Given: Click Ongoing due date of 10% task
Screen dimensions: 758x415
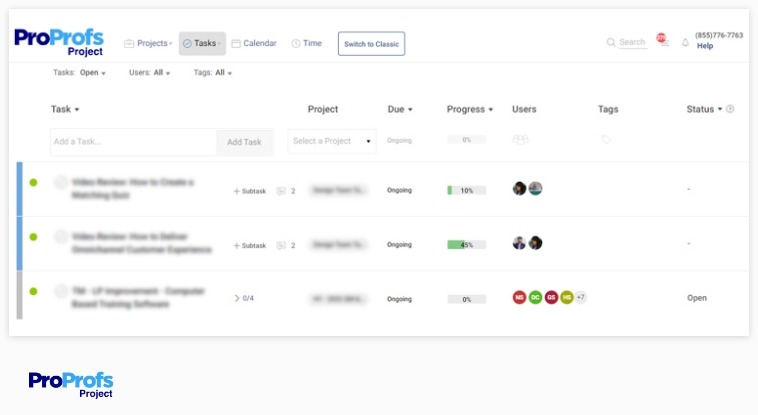Looking at the screenshot, I should (399, 191).
